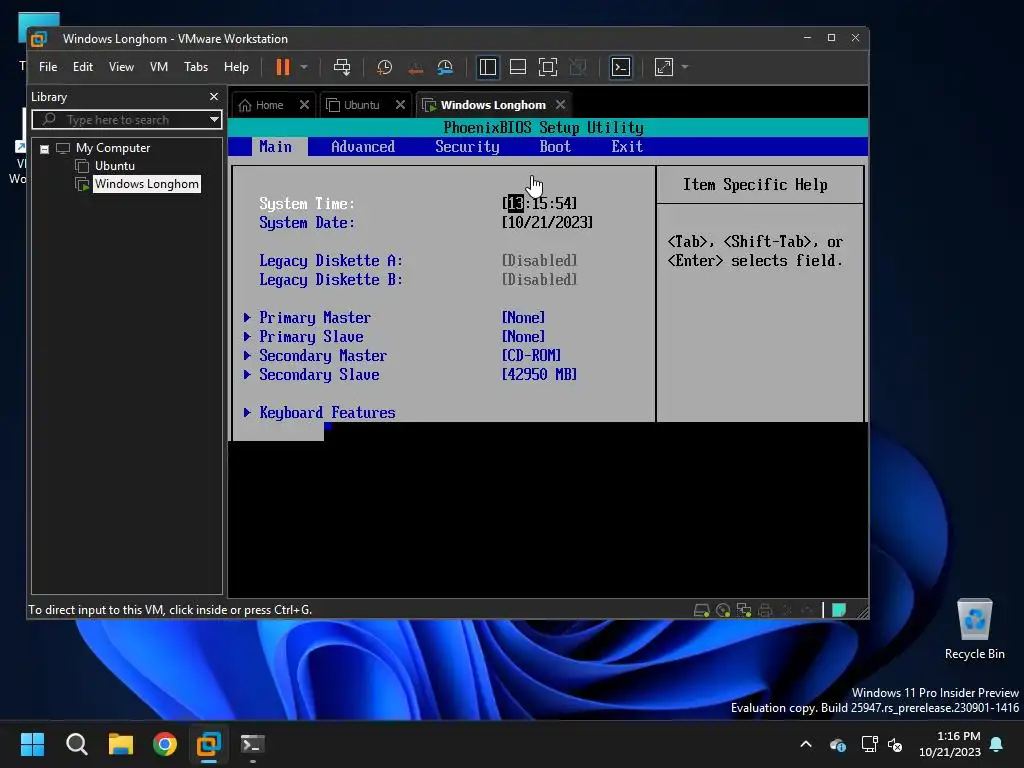Viewport: 1024px width, 768px height.
Task: Open the Exit BIOS menu
Action: (x=627, y=147)
